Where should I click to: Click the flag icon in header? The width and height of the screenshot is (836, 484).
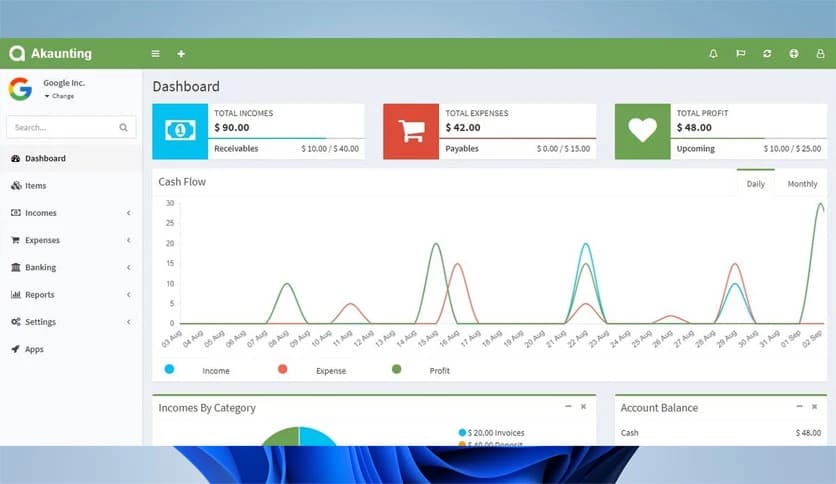pyautogui.click(x=741, y=53)
